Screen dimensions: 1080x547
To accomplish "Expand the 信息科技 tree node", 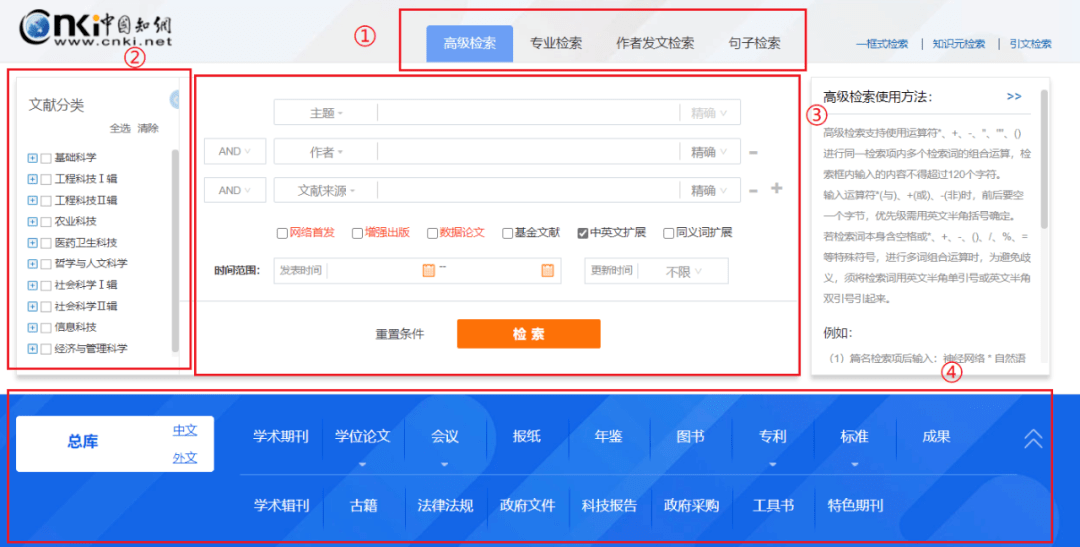I will [x=32, y=328].
